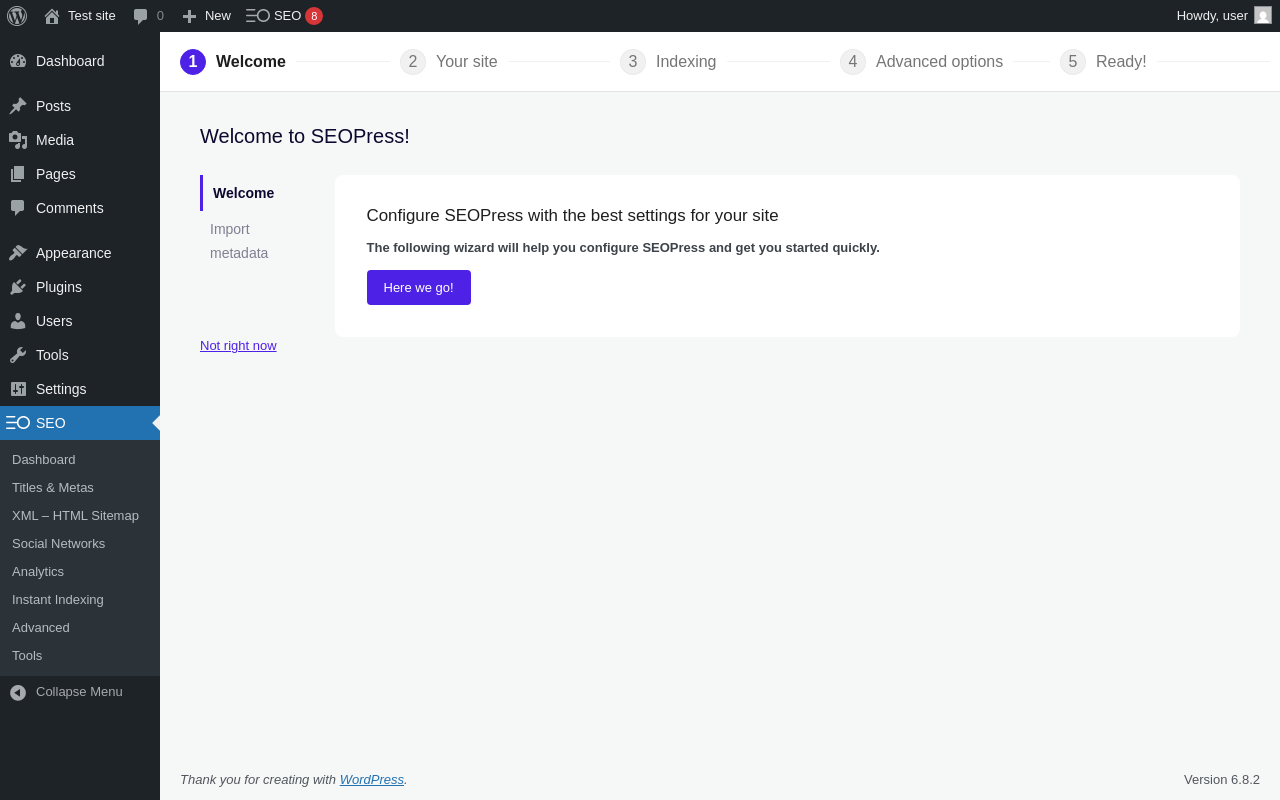This screenshot has width=1280, height=800.
Task: Select wizard step 4 circle
Action: coord(853,62)
